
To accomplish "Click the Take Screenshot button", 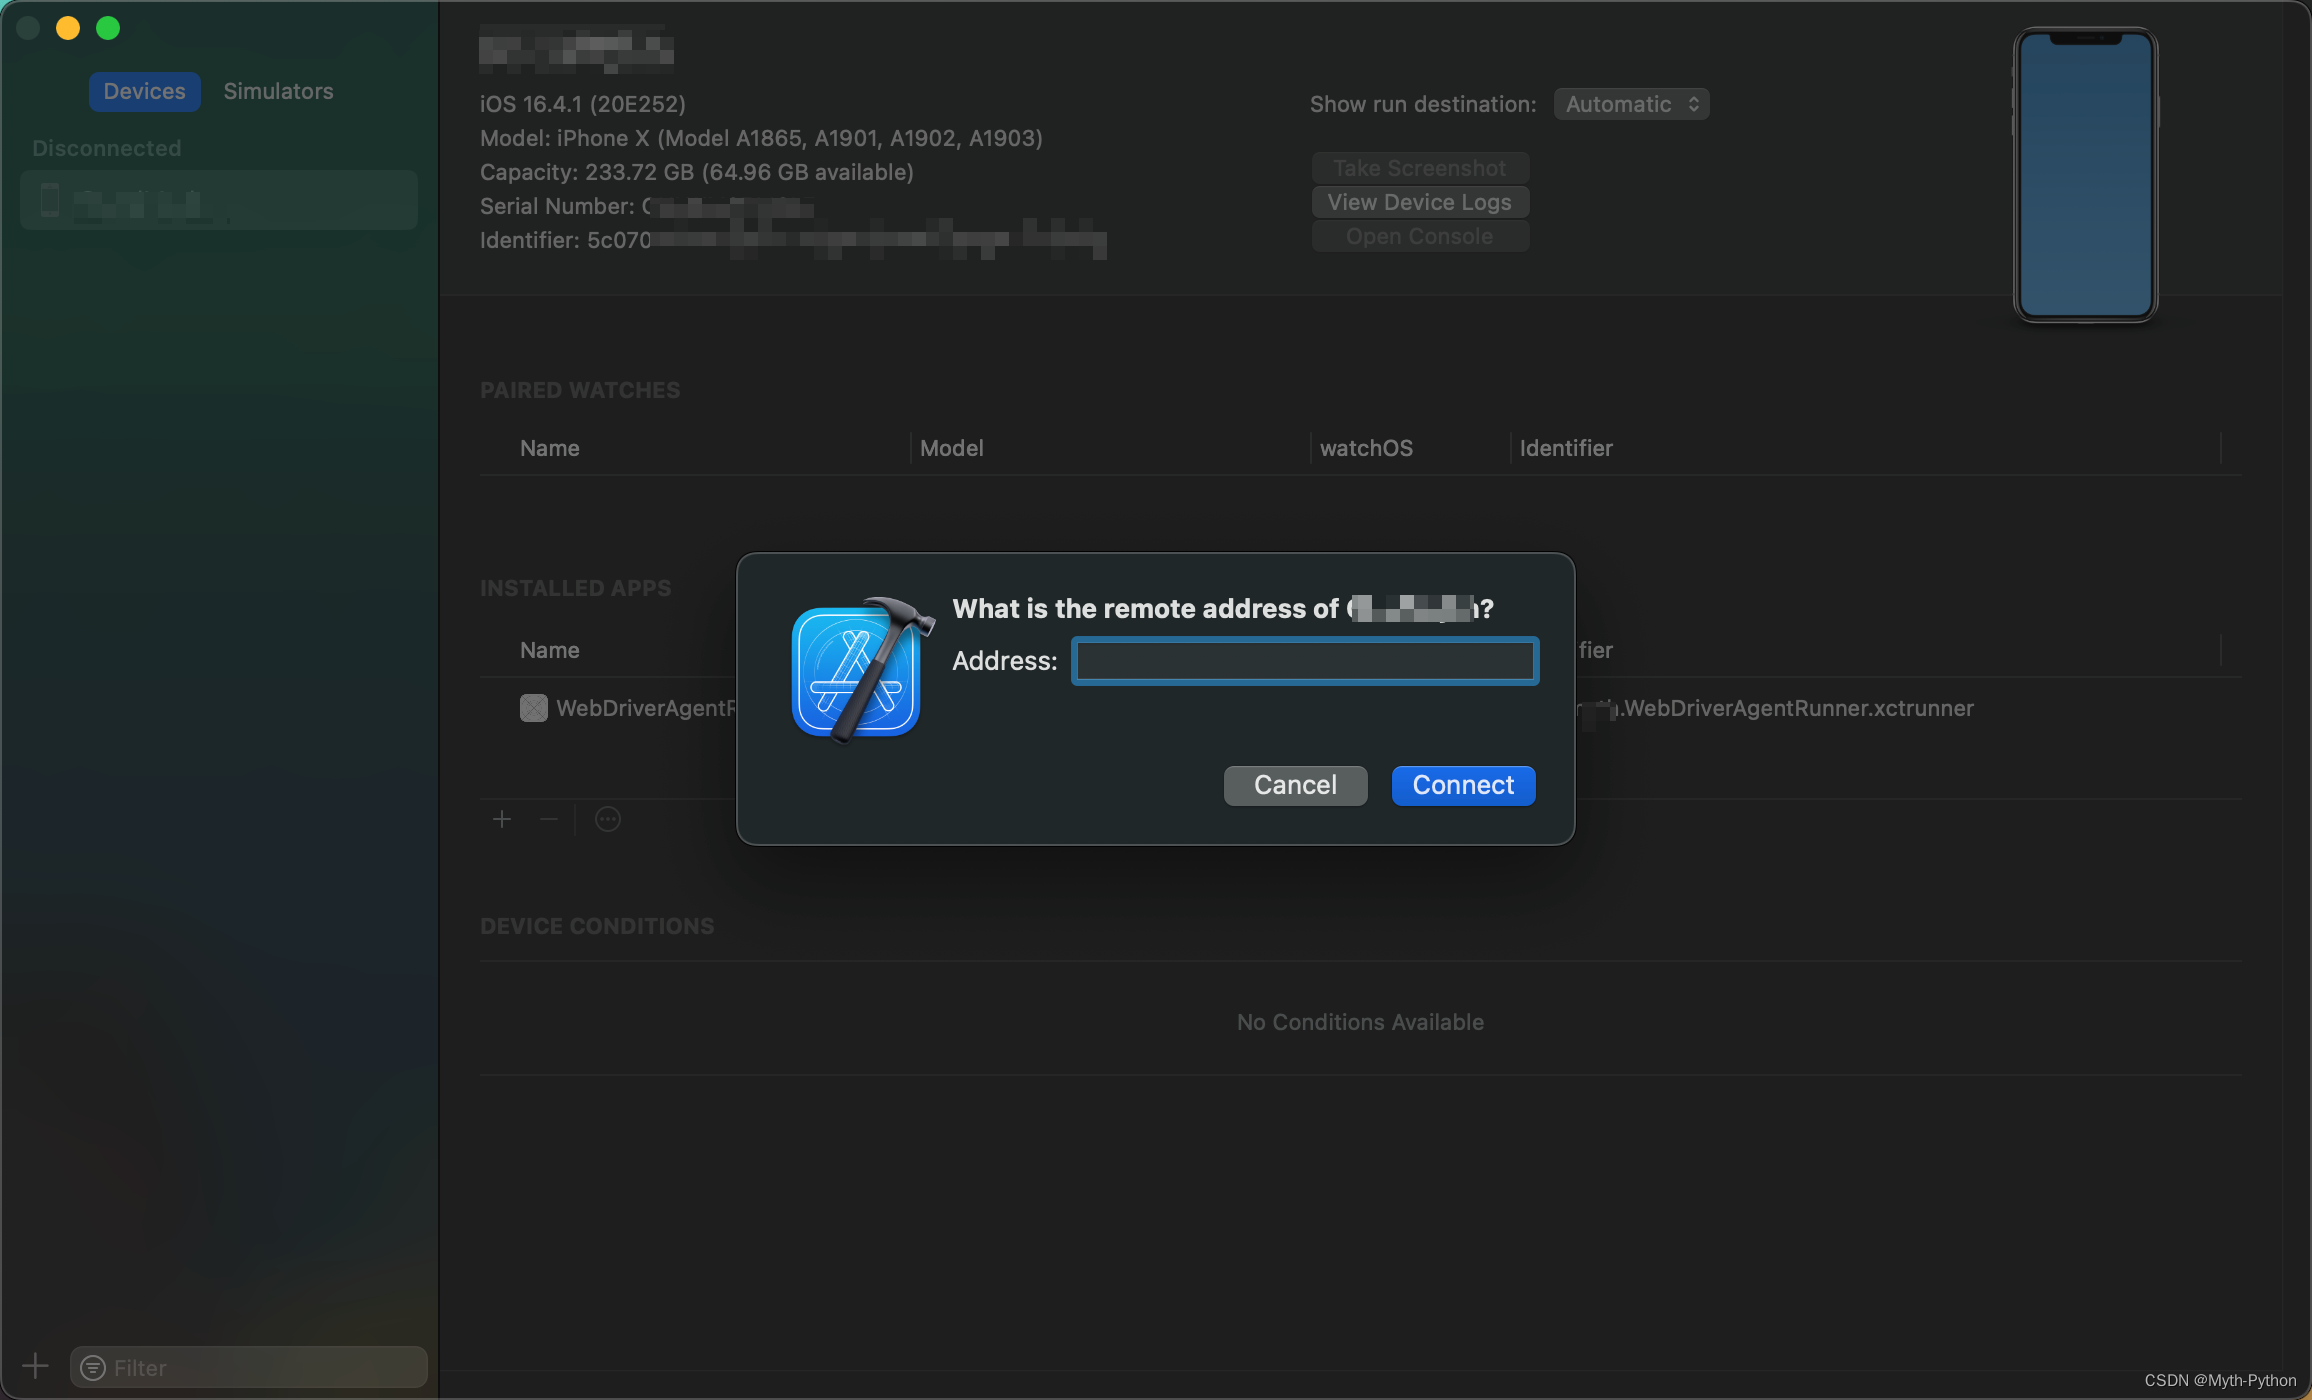I will click(x=1419, y=168).
